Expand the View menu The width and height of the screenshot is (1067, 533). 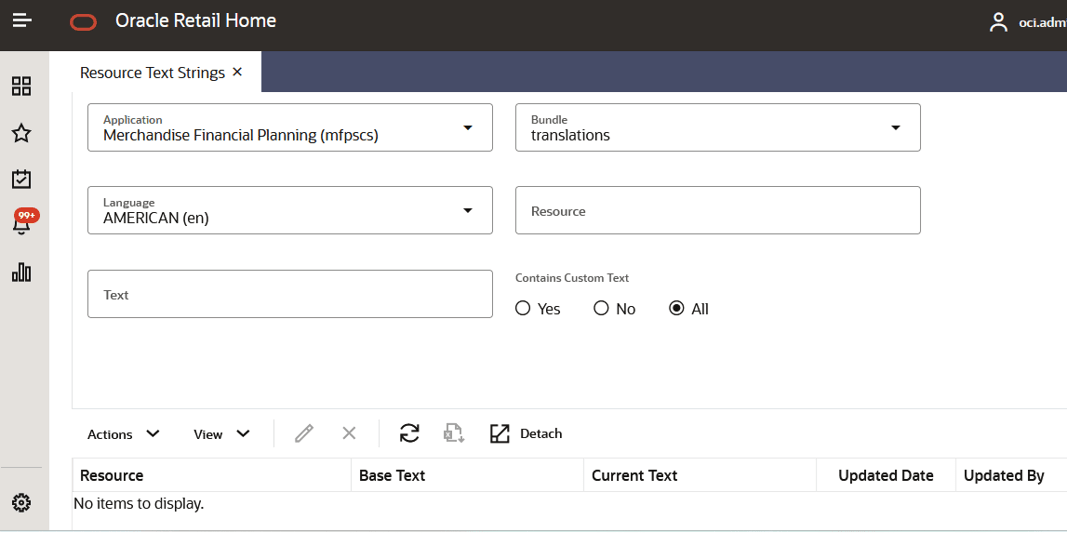click(222, 434)
